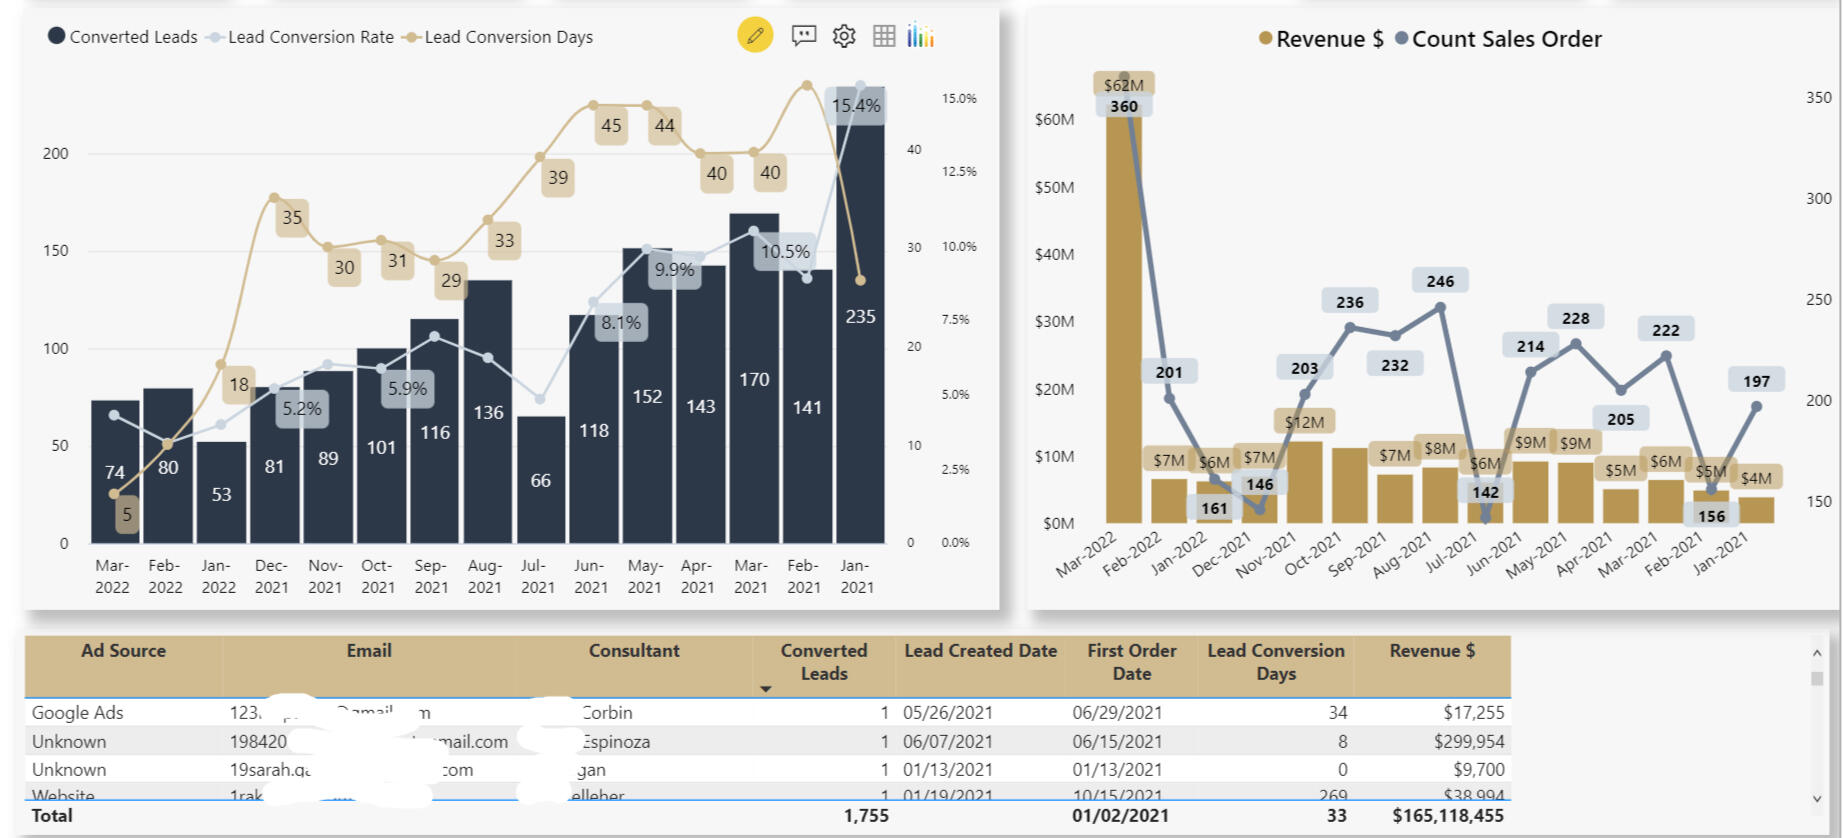
Task: Open the comment speech bubble icon
Action: 803,36
